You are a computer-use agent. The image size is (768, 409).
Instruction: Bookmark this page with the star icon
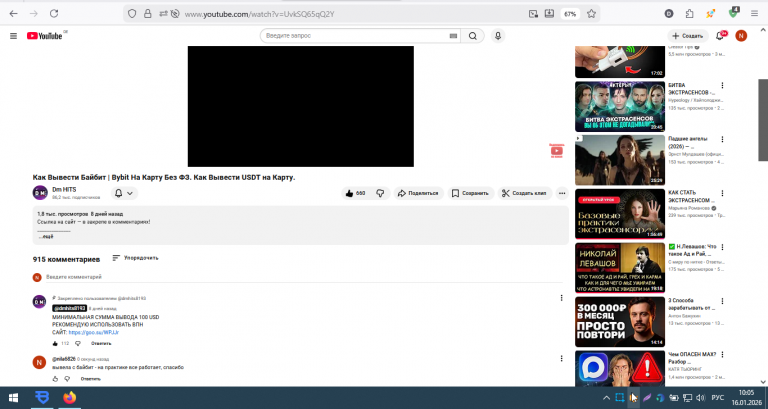[x=592, y=14]
